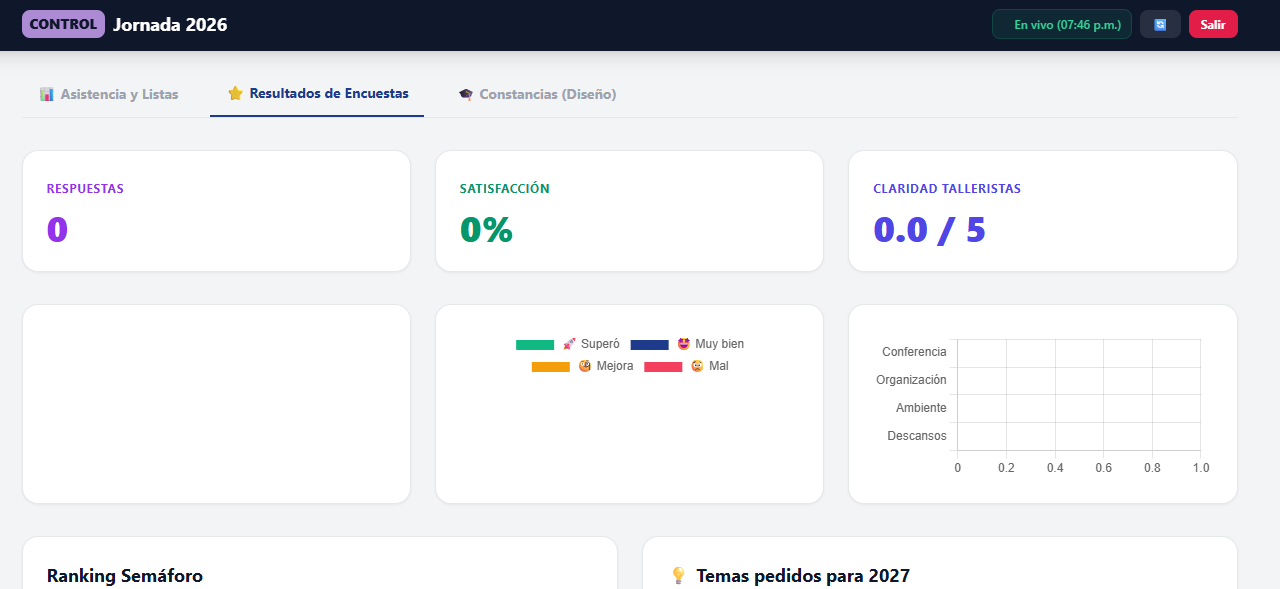The image size is (1280, 589).
Task: Select the Resultados de Encuestas tab
Action: (317, 93)
